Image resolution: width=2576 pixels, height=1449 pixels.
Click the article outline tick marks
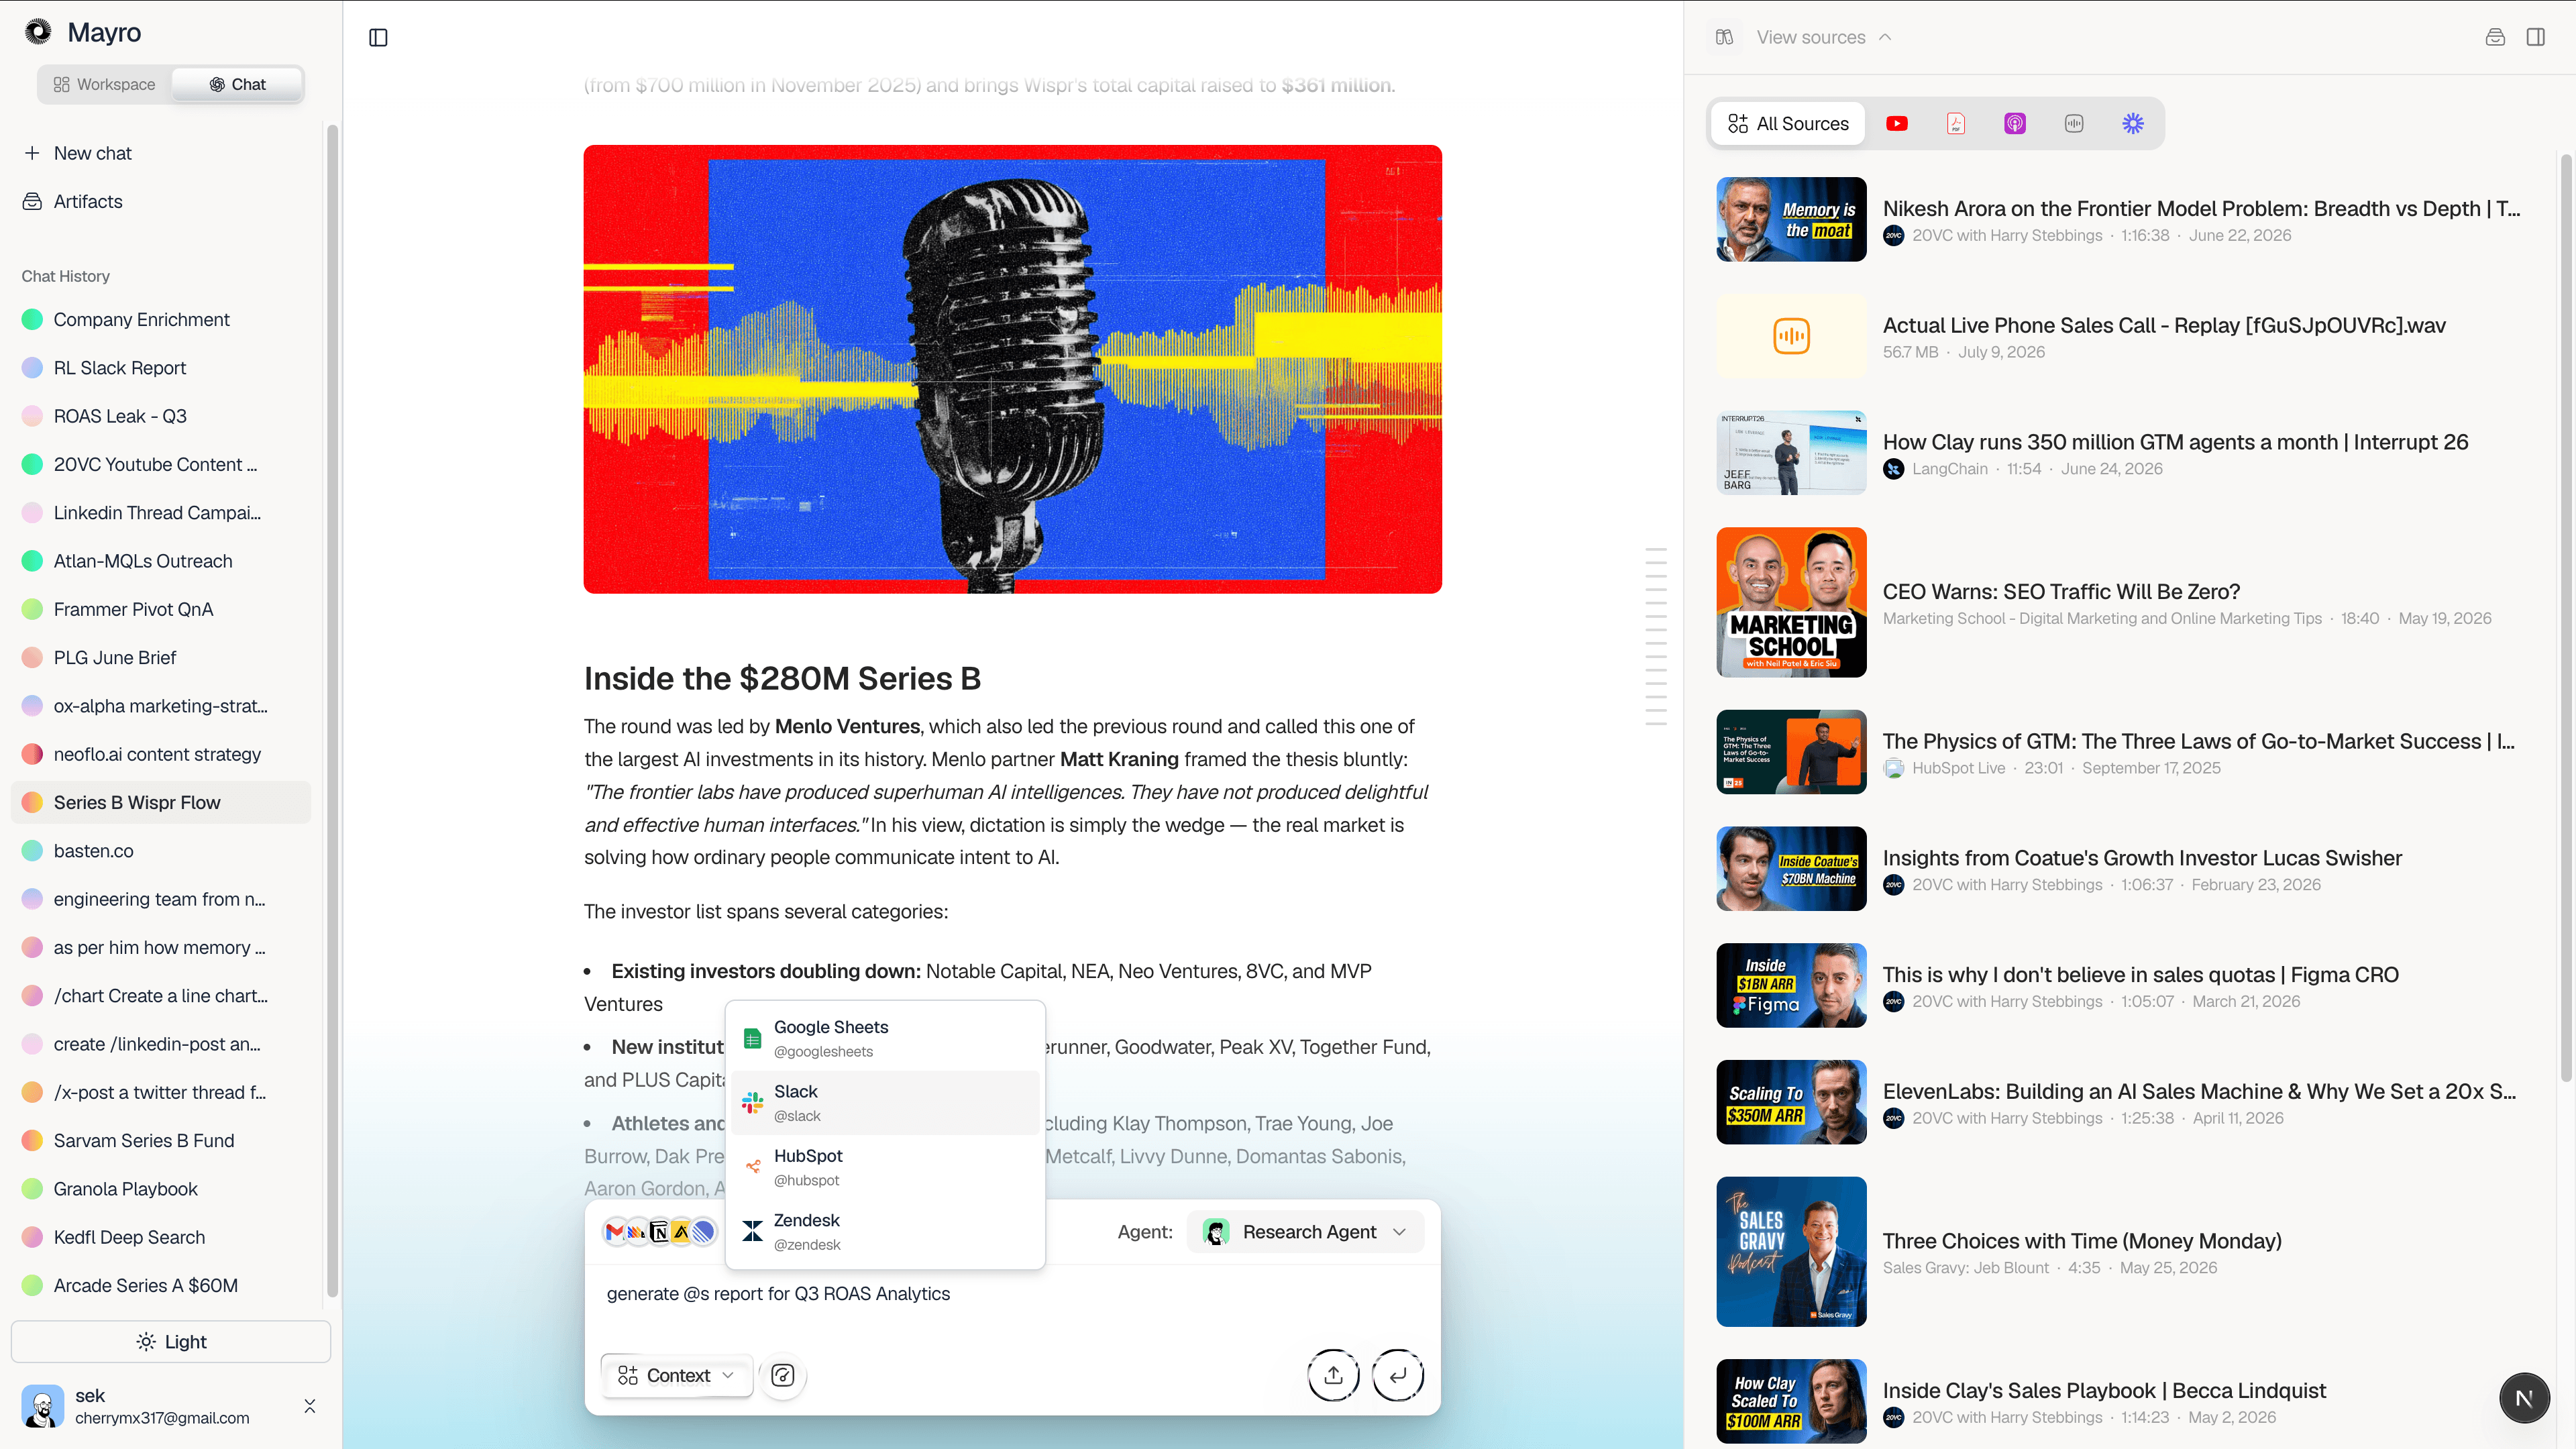1656,636
